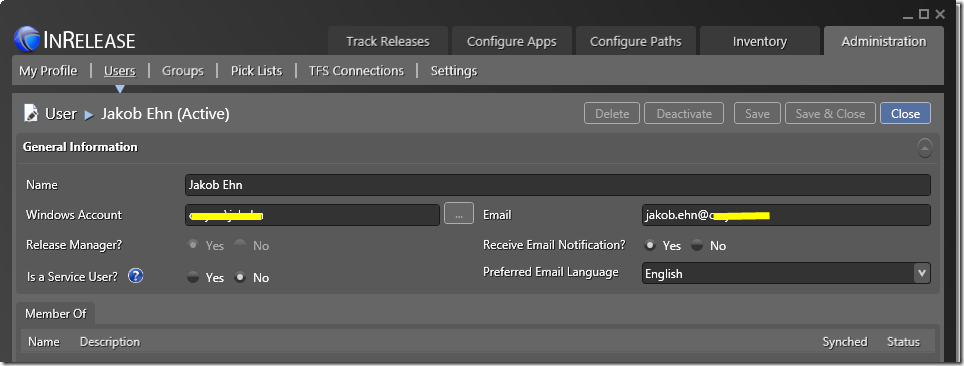Click the Deactivate button
The width and height of the screenshot is (964, 366).
point(684,113)
